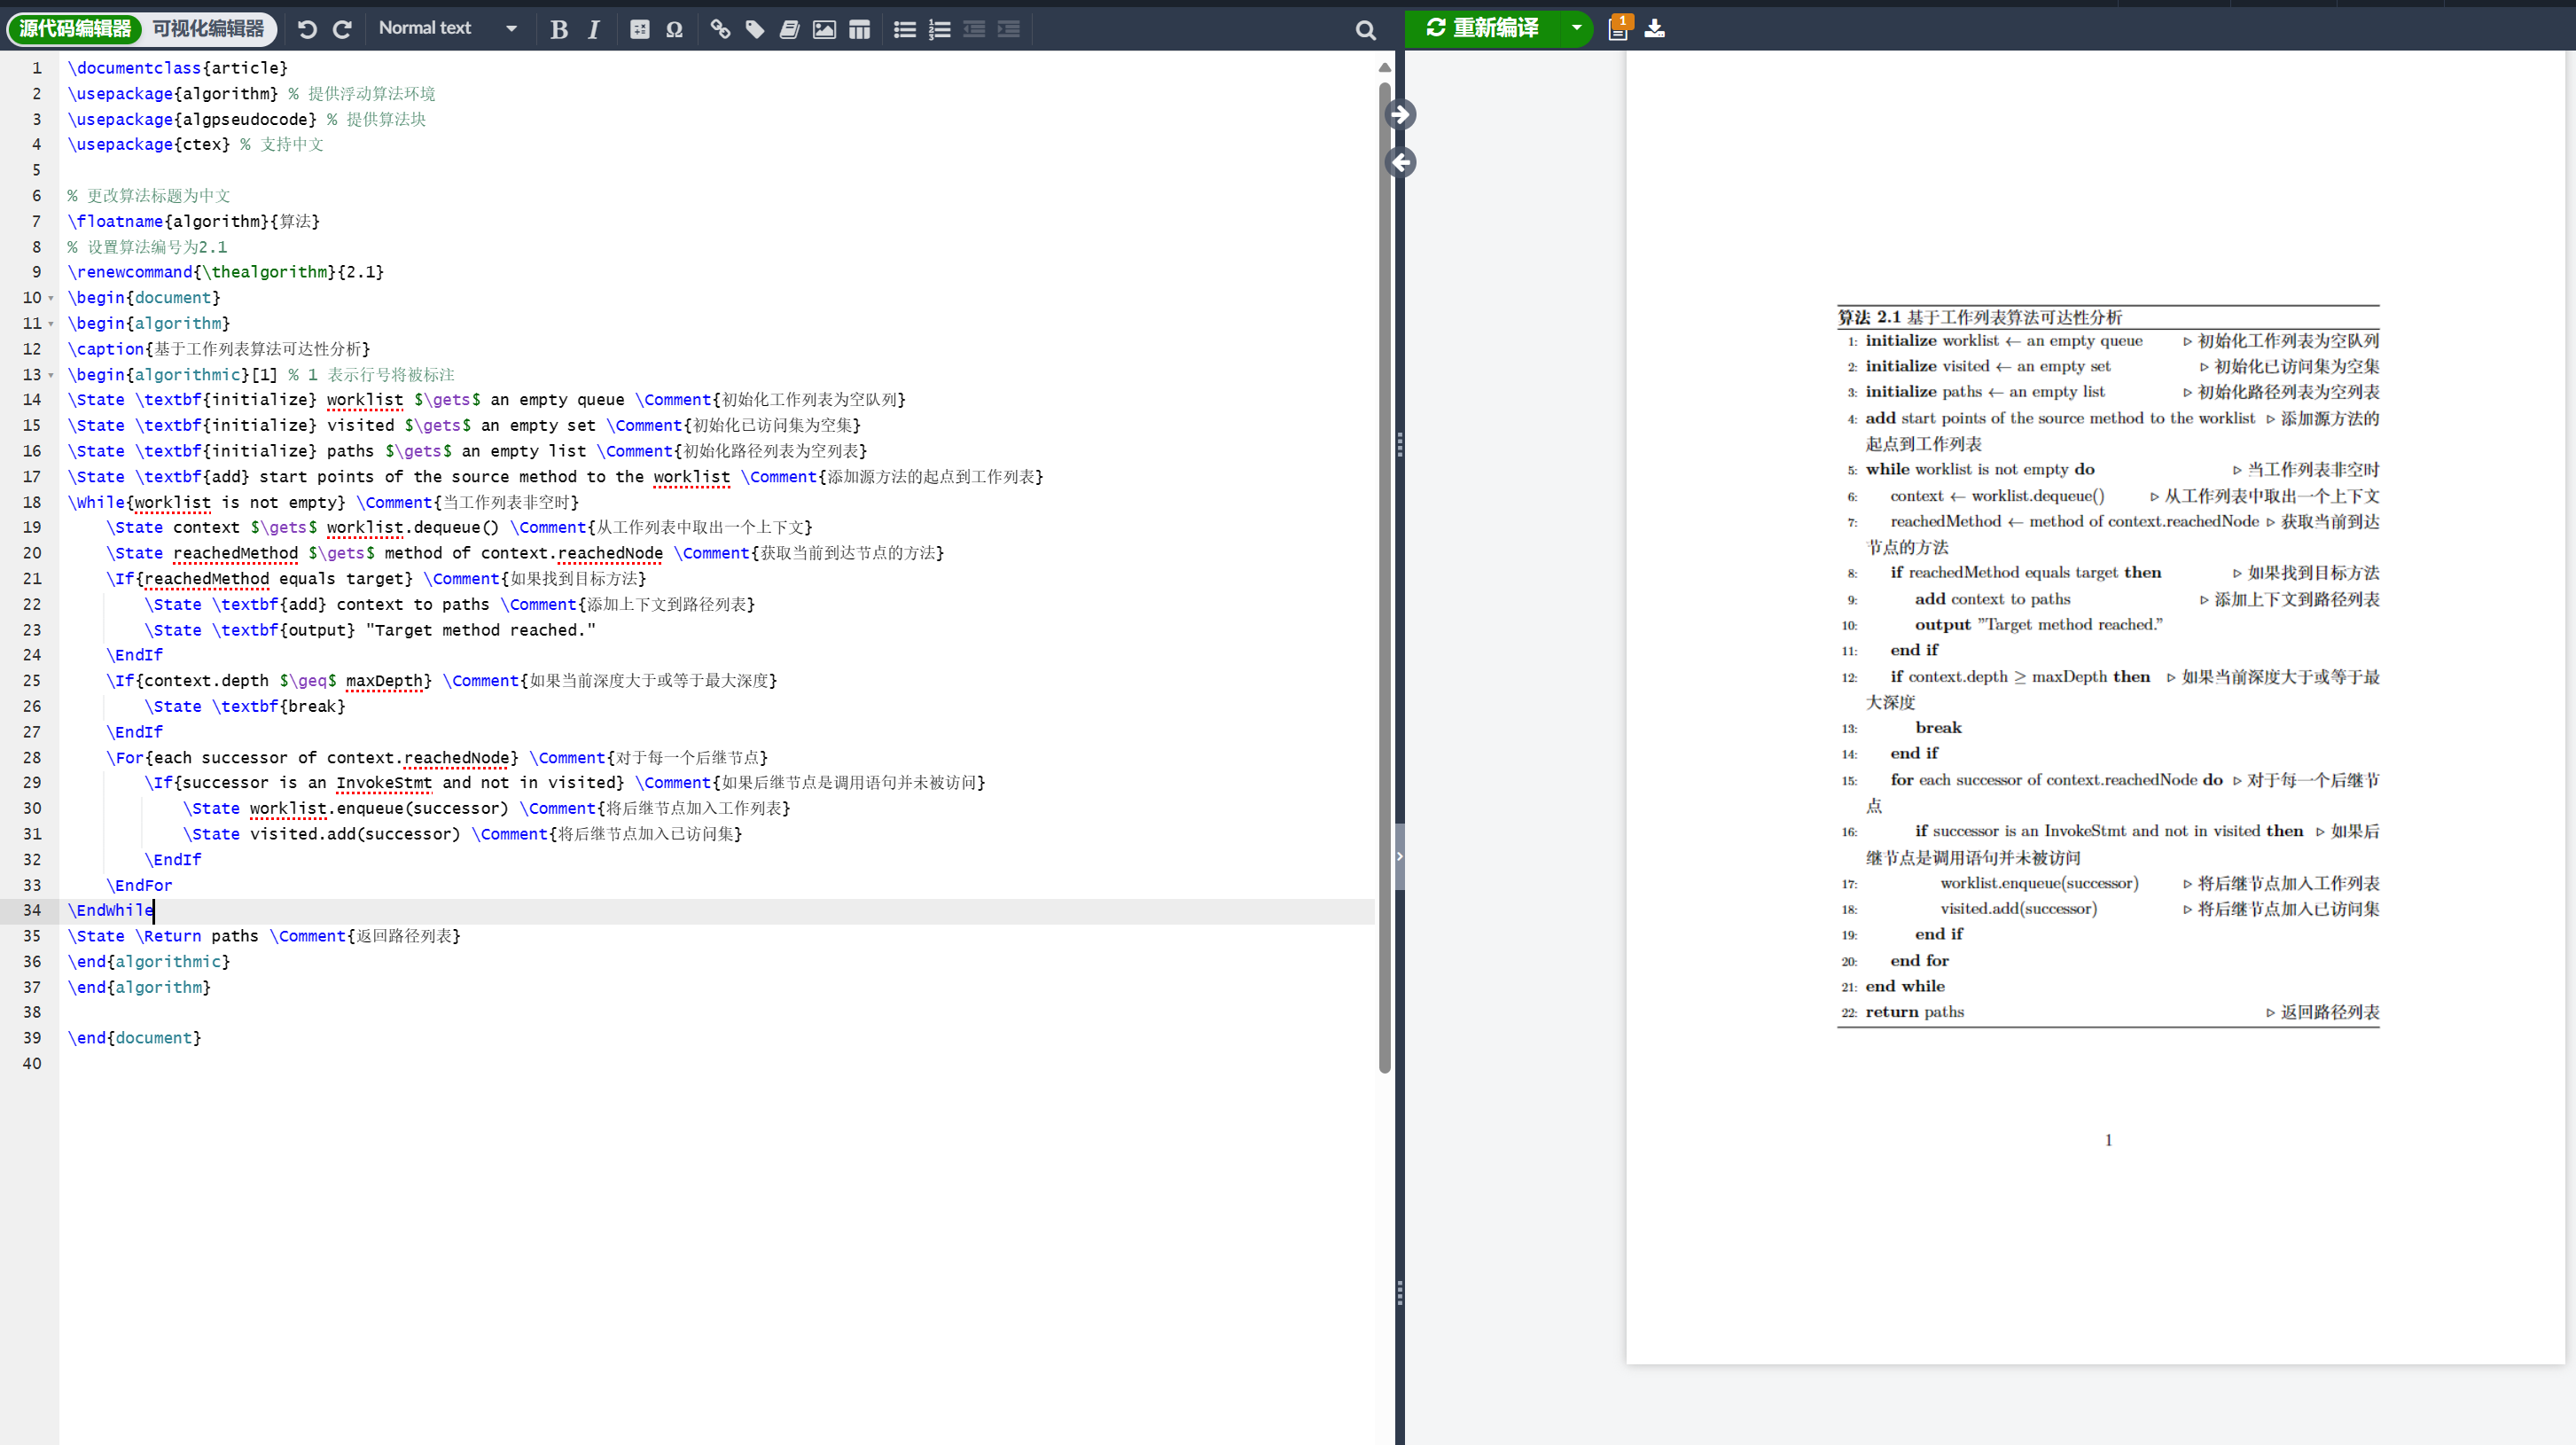
Task: Click the insert table icon
Action: (860, 28)
